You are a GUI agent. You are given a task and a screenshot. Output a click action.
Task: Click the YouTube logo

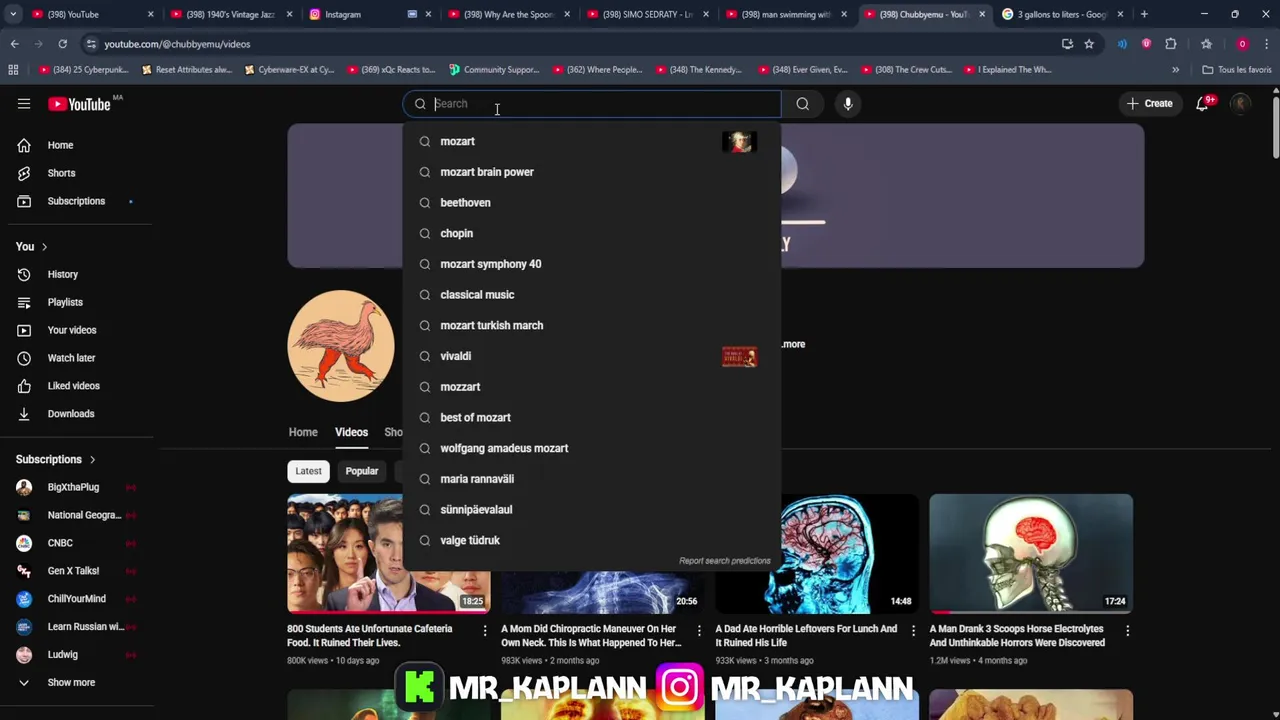click(x=79, y=104)
